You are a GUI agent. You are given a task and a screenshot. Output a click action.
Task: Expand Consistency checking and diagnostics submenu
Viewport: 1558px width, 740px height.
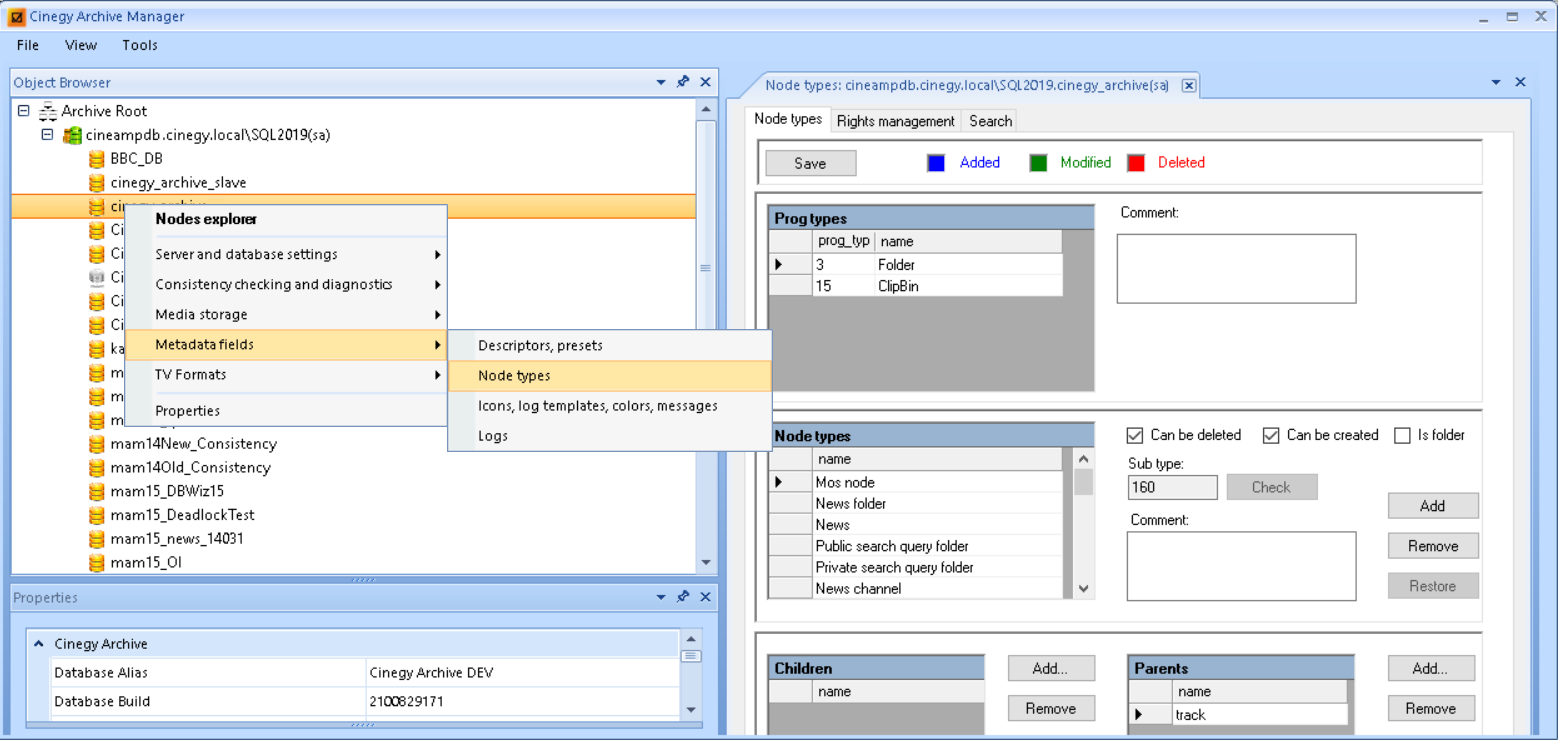point(285,284)
